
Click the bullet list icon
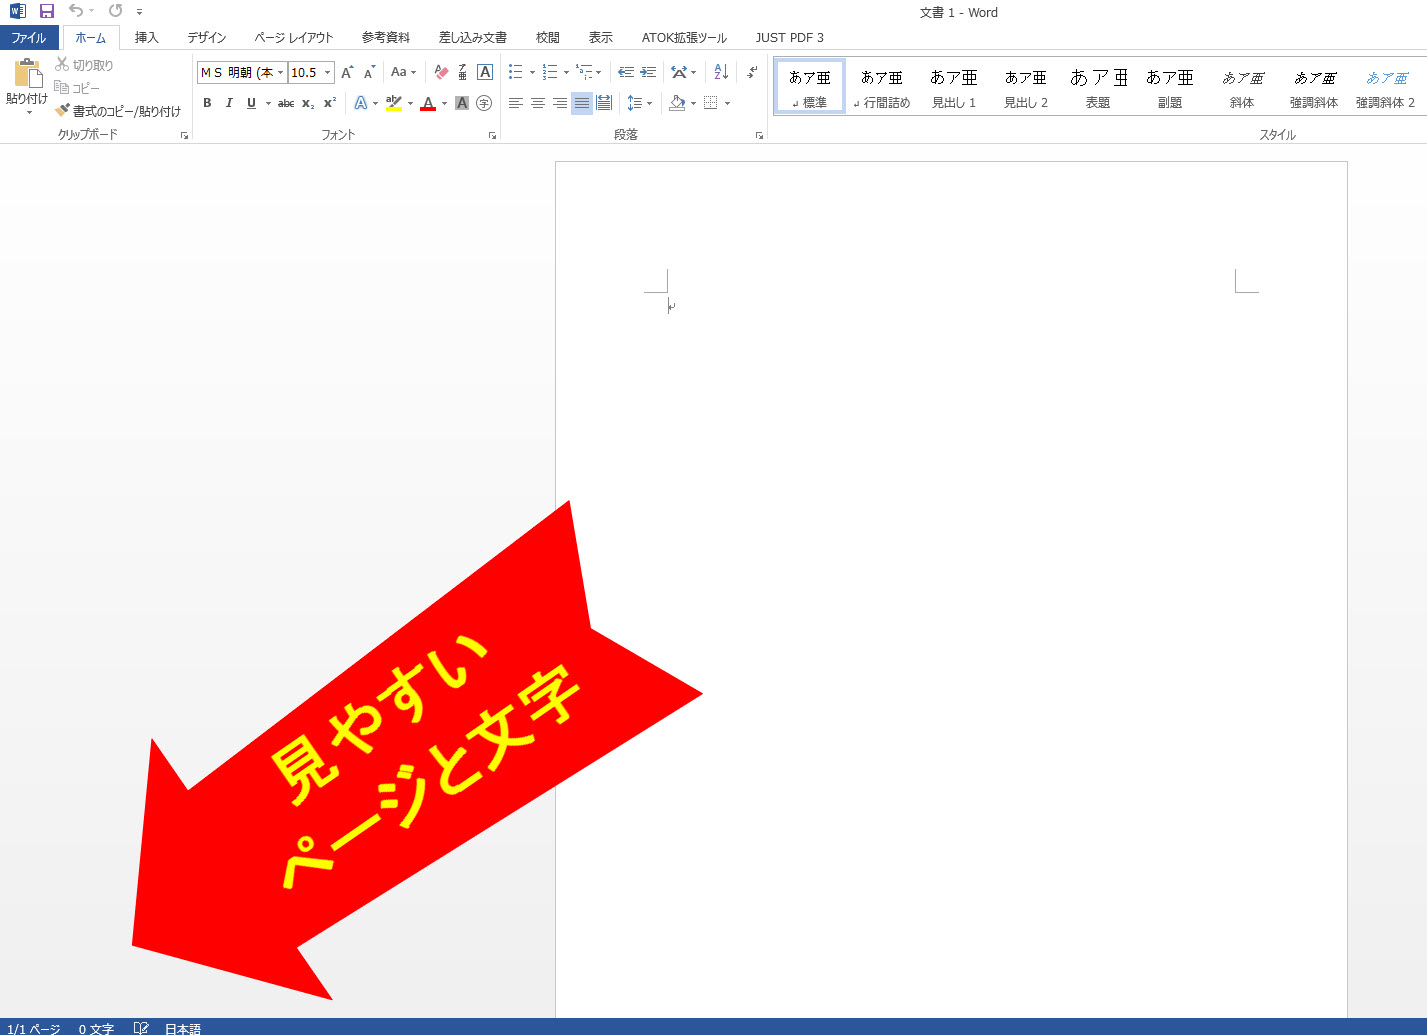(x=515, y=72)
